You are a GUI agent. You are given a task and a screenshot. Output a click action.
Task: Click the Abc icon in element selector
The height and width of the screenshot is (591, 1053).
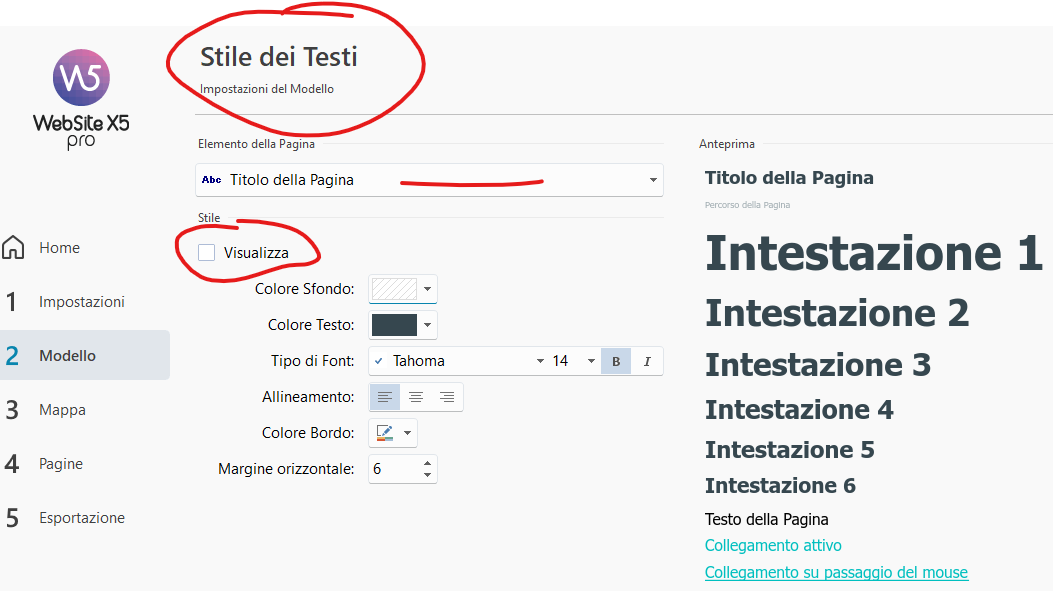coord(212,180)
